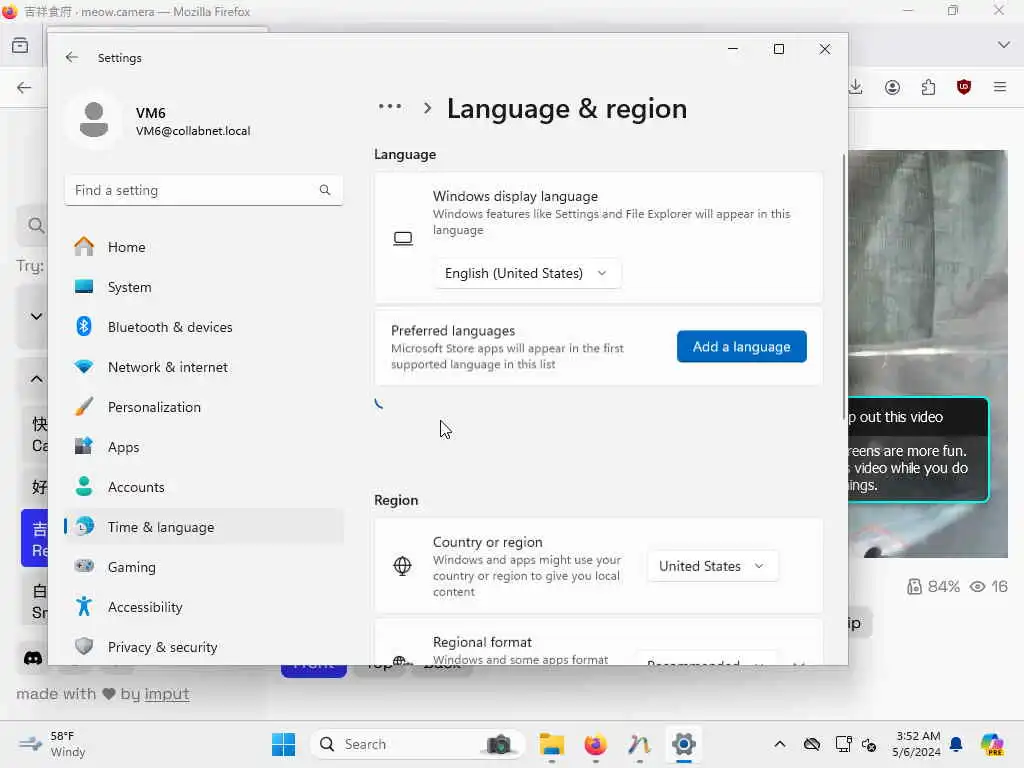1024x768 pixels.
Task: Click the Accounts sidebar icon
Action: tap(84, 487)
